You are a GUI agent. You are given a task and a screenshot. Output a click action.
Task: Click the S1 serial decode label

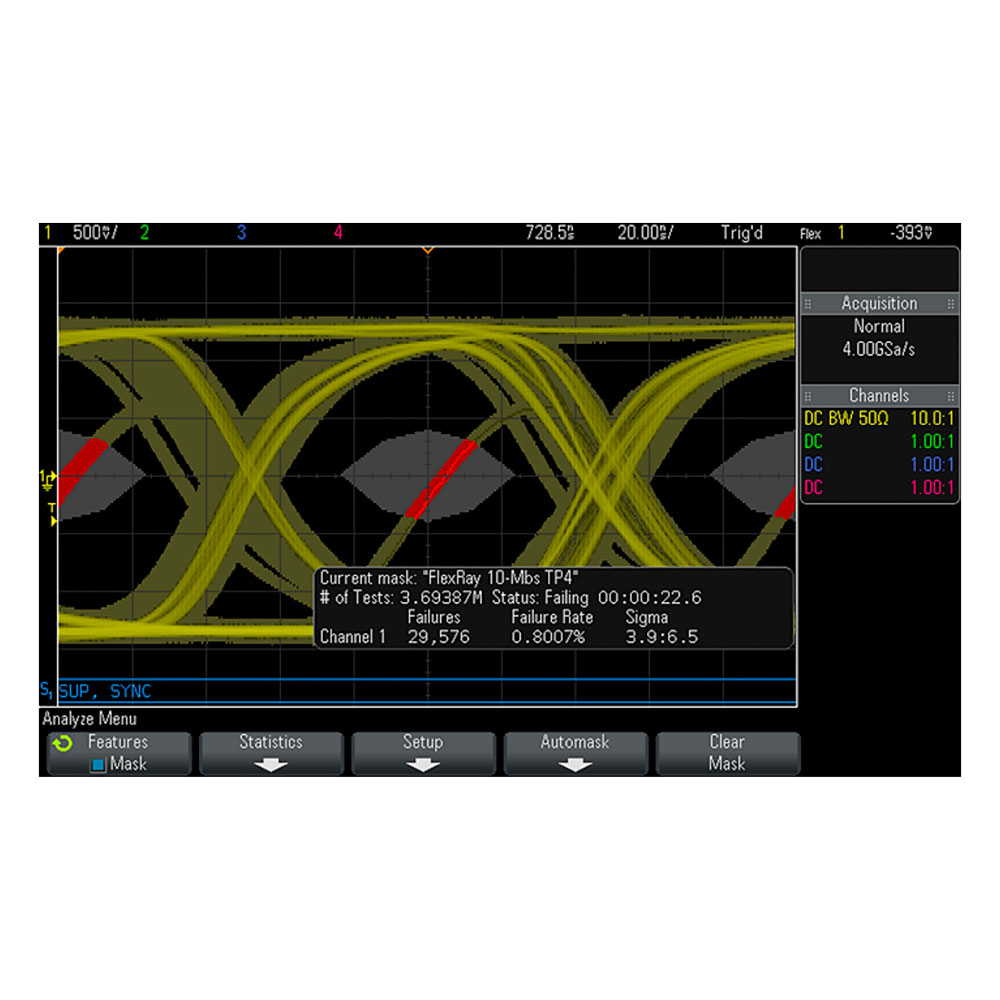(47, 689)
